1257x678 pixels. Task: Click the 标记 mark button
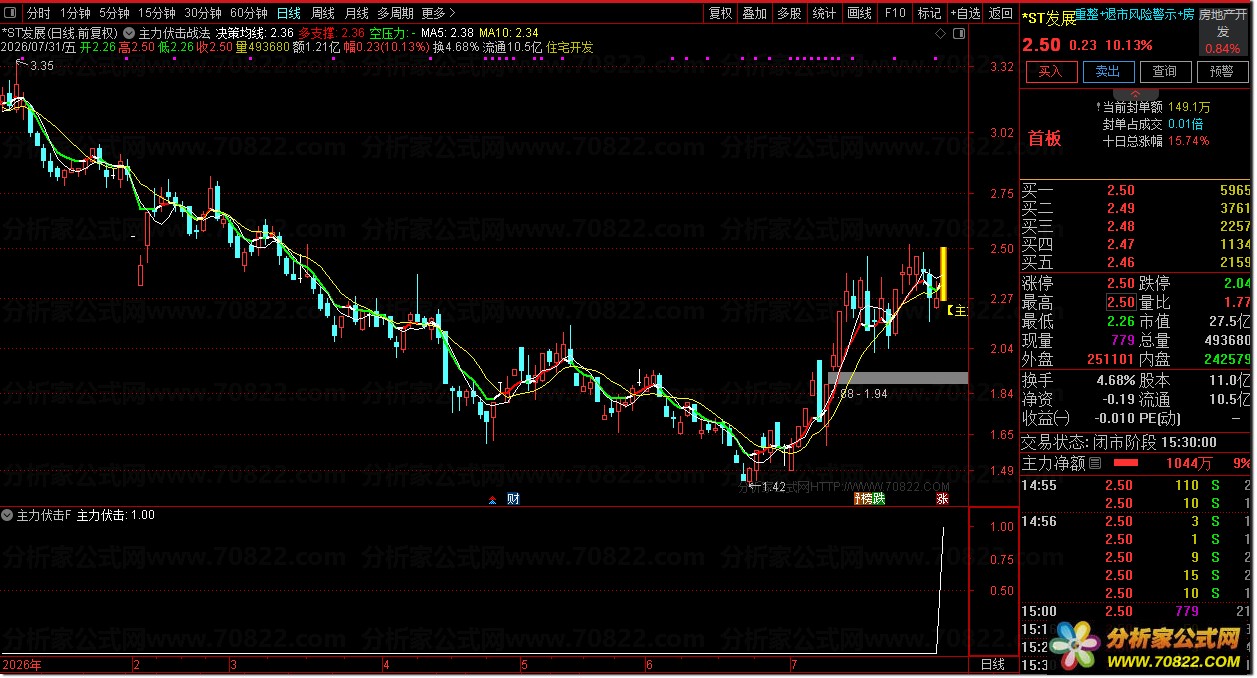click(x=929, y=13)
